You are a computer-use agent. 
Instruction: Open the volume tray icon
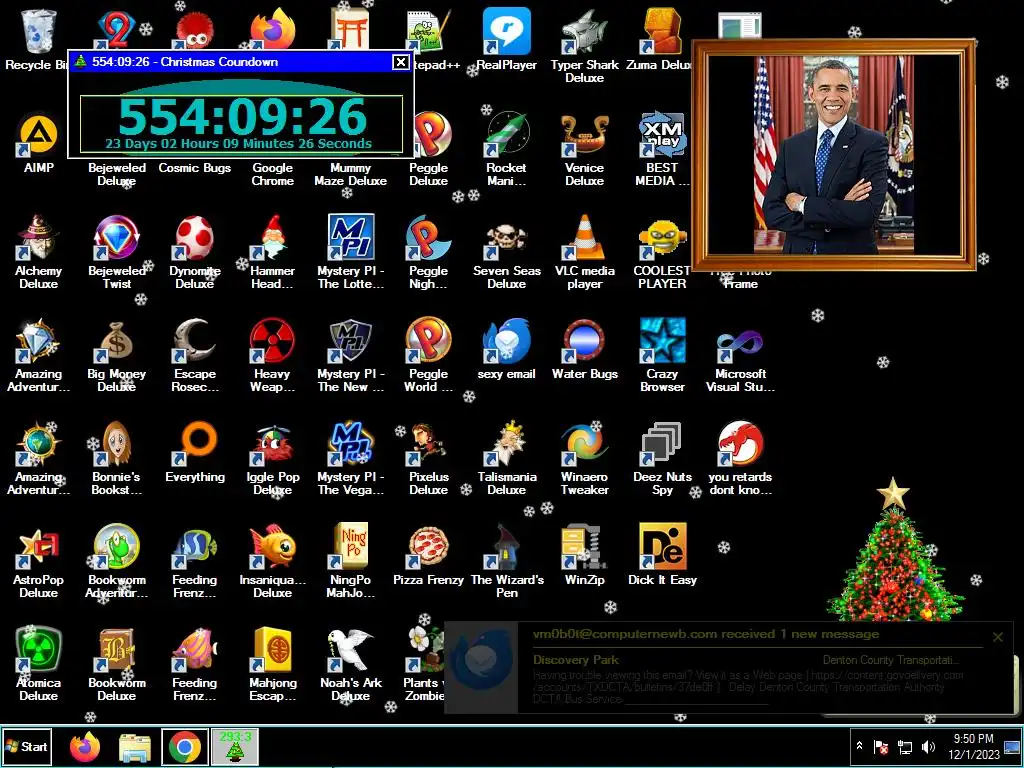[928, 746]
